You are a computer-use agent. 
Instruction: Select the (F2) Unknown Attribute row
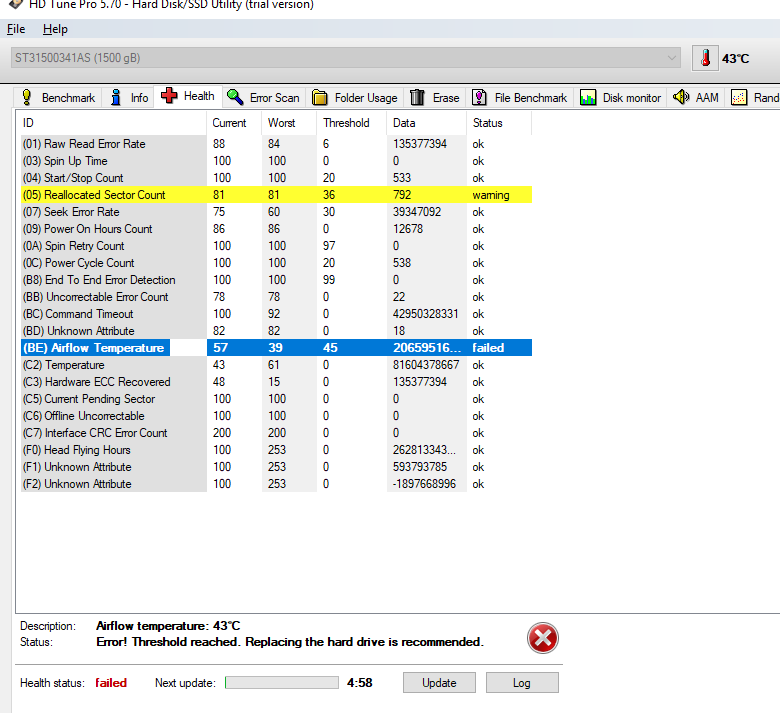coord(277,484)
